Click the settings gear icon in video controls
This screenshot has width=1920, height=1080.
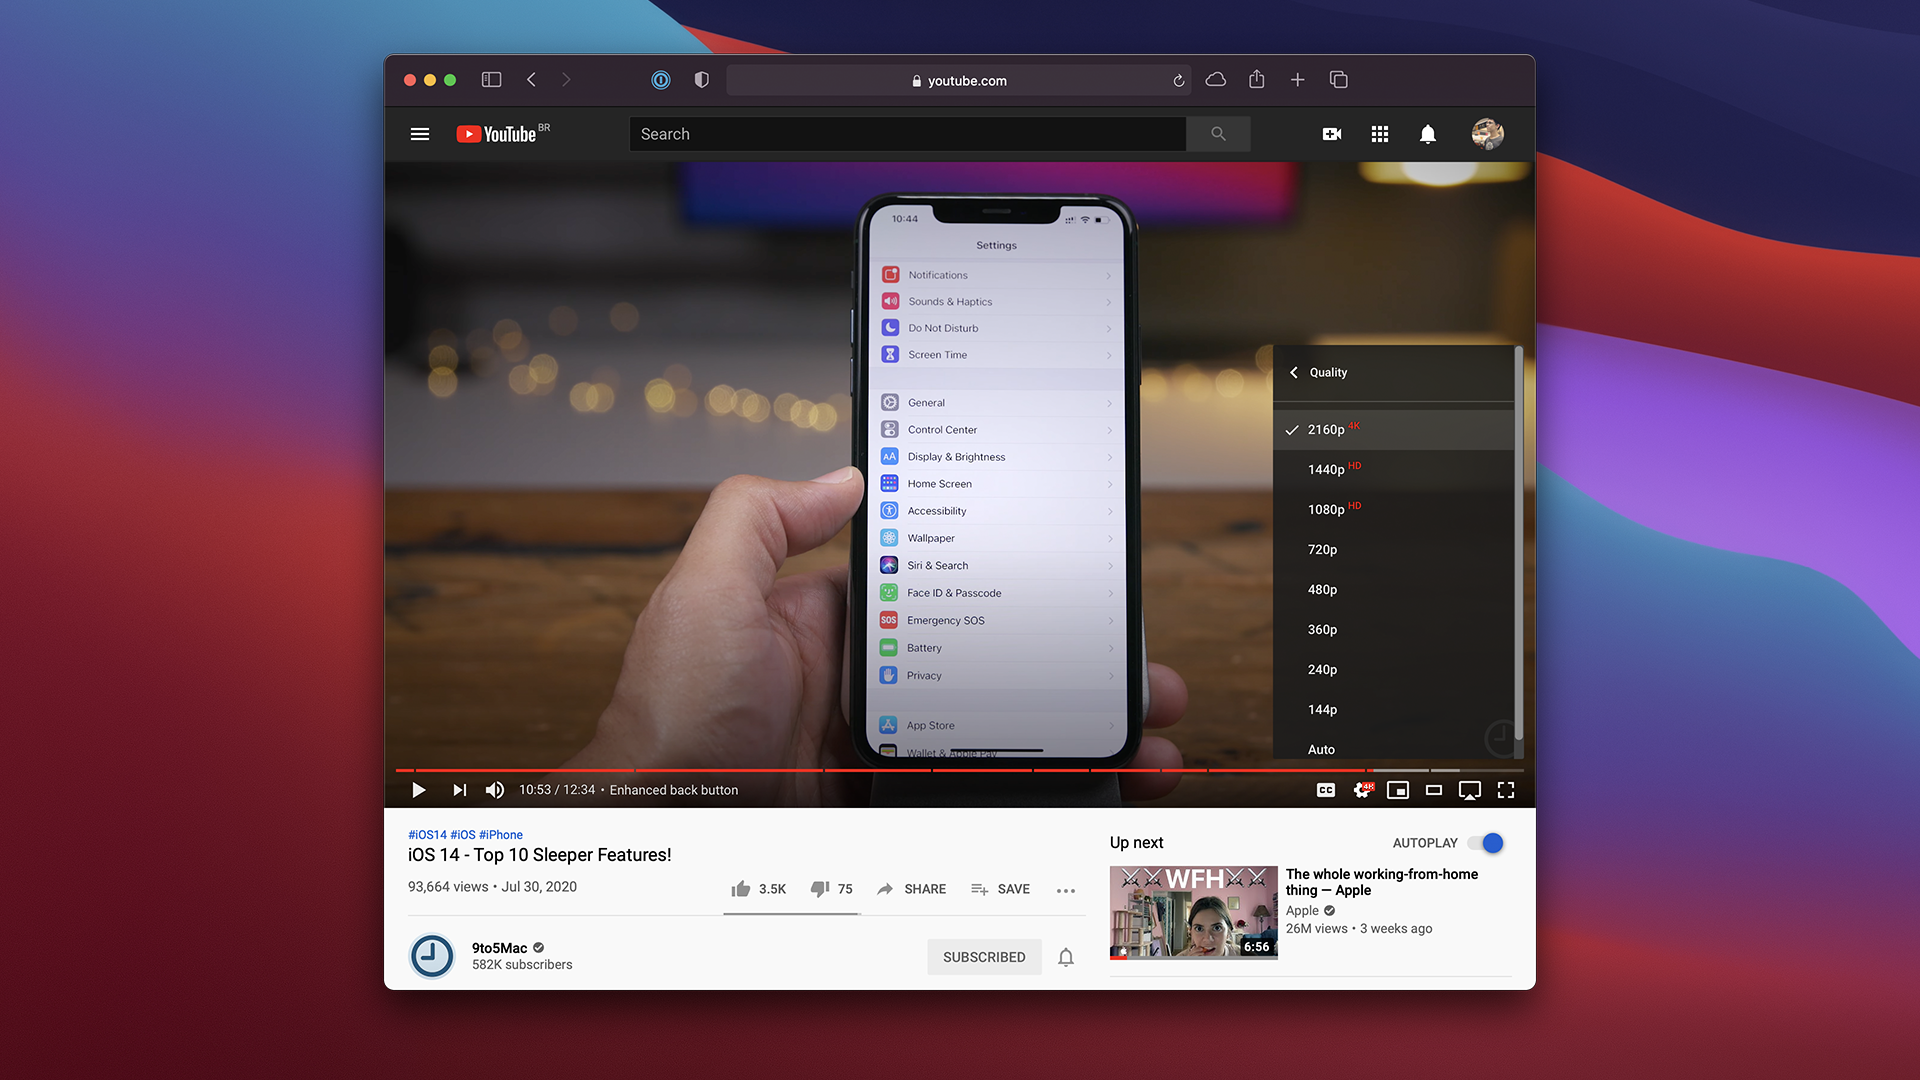click(1361, 789)
